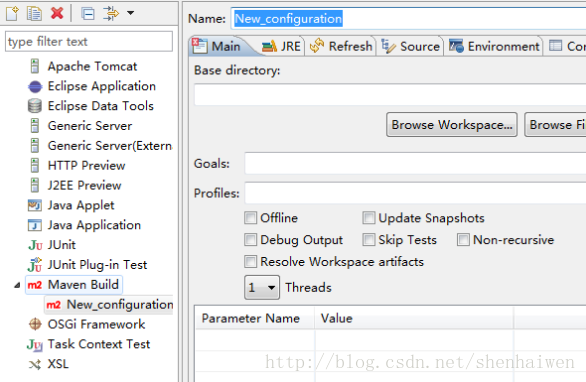
Task: Select XSL configuration icon
Action: 35,364
